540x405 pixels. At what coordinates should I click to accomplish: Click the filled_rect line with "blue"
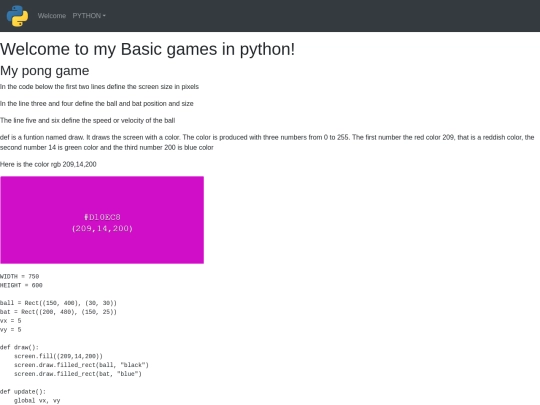[78, 374]
